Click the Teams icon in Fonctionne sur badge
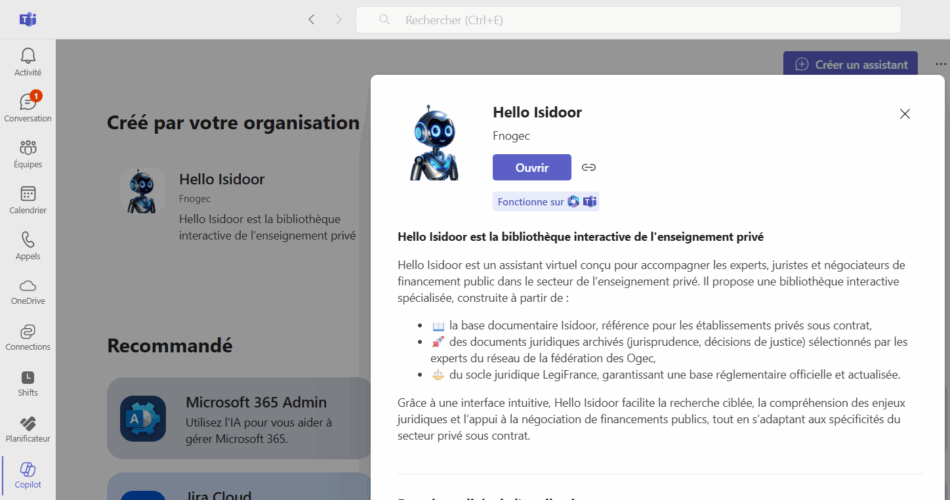This screenshot has width=950, height=500. click(x=590, y=202)
